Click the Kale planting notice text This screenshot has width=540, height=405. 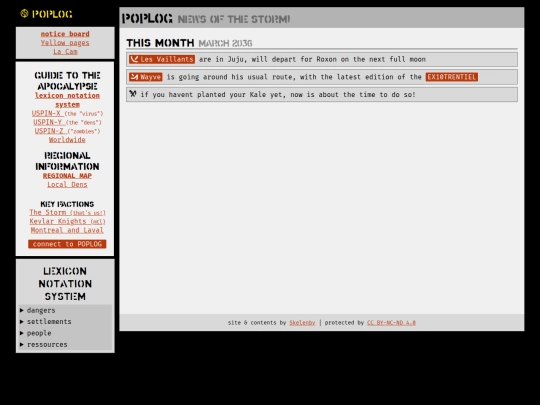point(278,94)
